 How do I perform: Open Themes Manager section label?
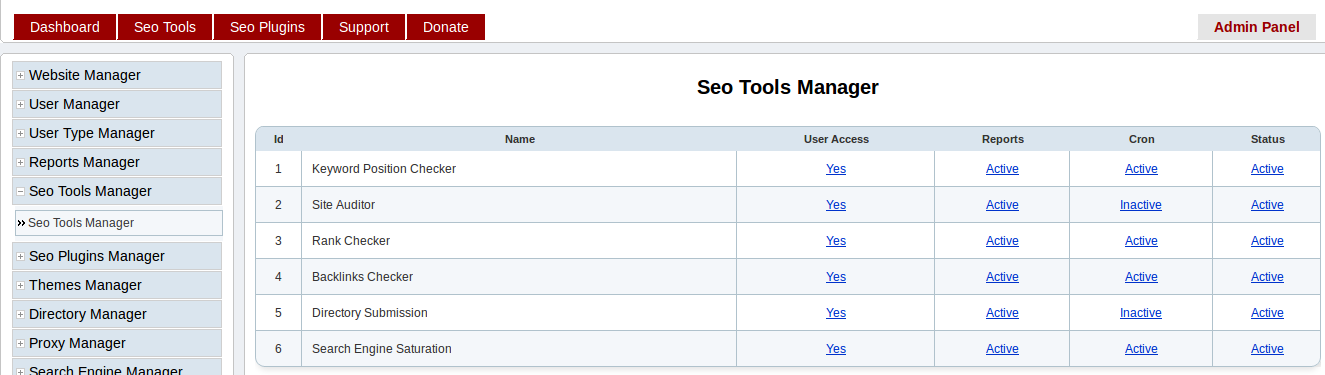pos(85,285)
